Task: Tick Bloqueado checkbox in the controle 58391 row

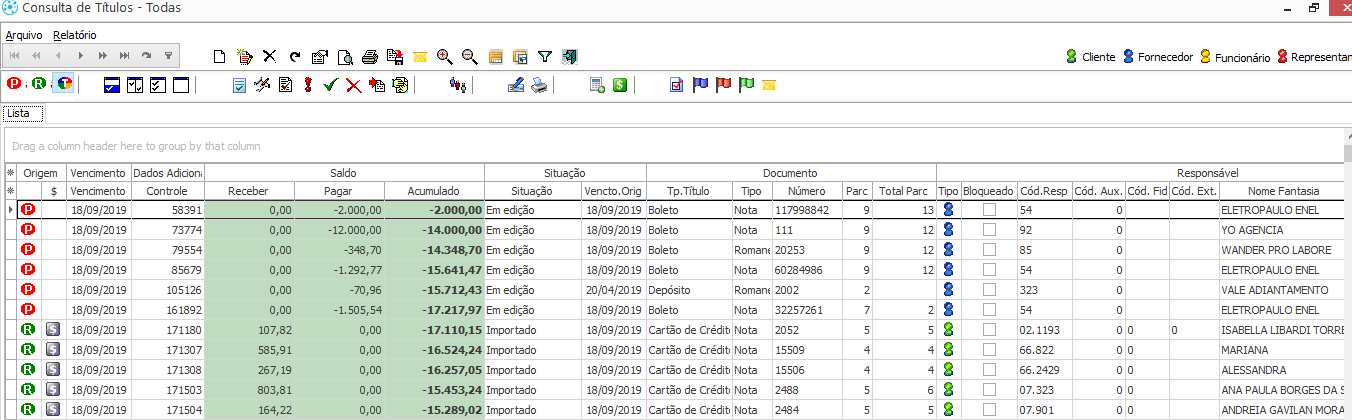Action: pyautogui.click(x=989, y=210)
